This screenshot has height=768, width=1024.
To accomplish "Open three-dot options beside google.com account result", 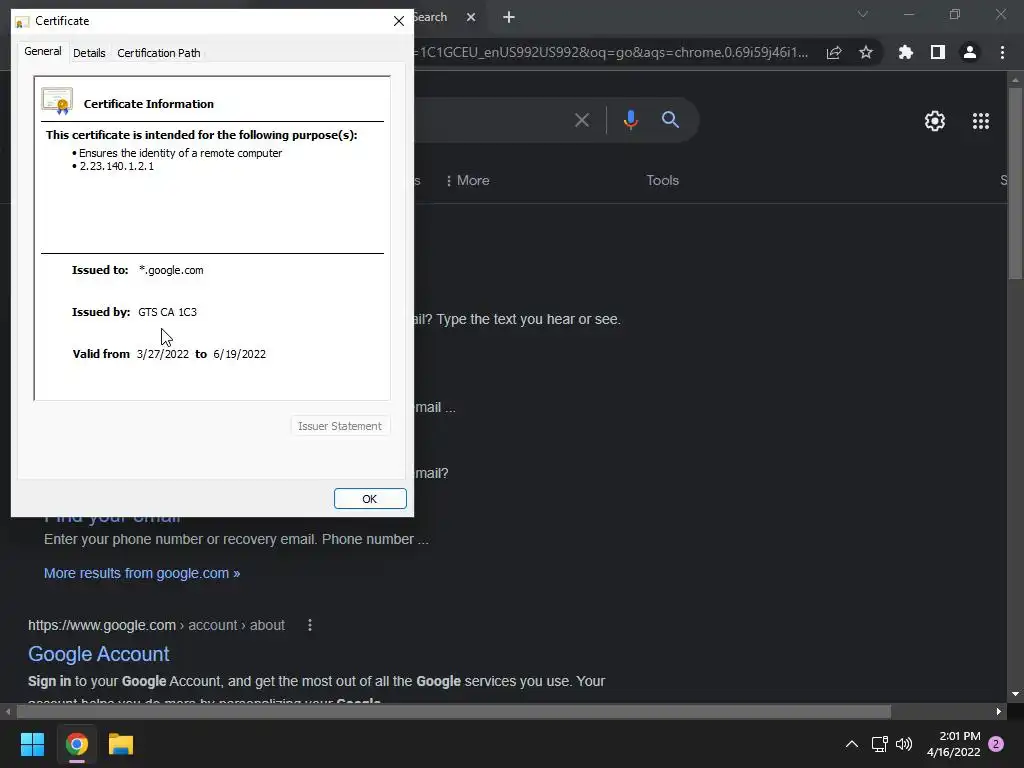I will (x=310, y=626).
